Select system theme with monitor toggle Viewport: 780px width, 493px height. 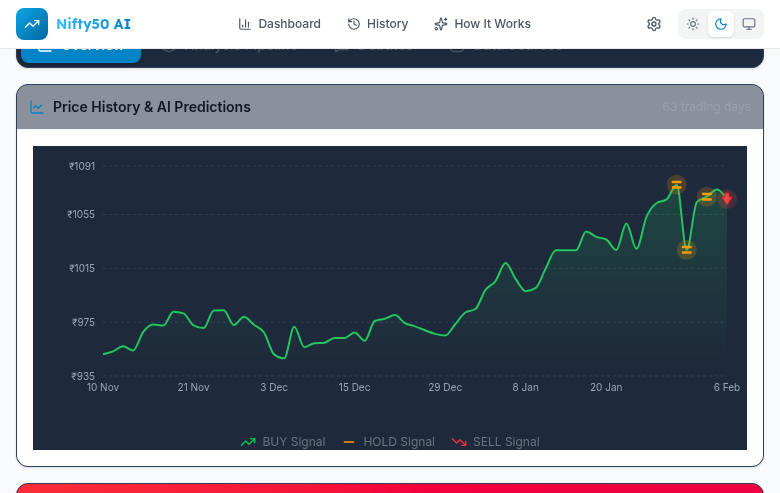[748, 24]
